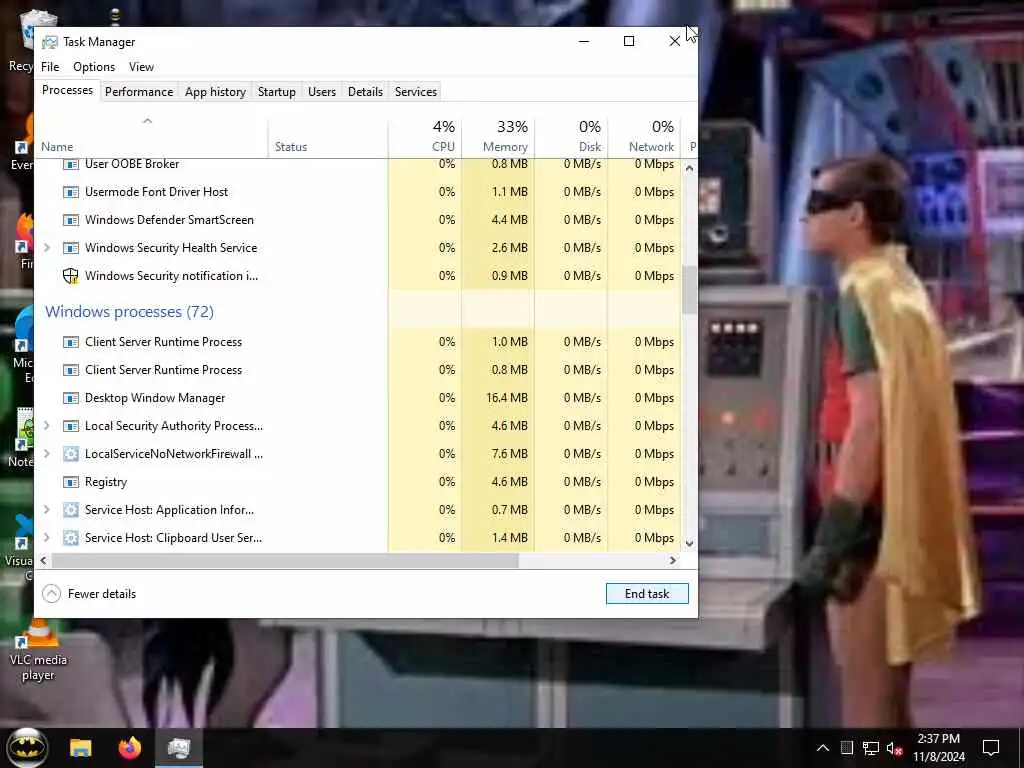1024x768 pixels.
Task: Click the Desktop Window Manager process icon
Action: [x=71, y=398]
